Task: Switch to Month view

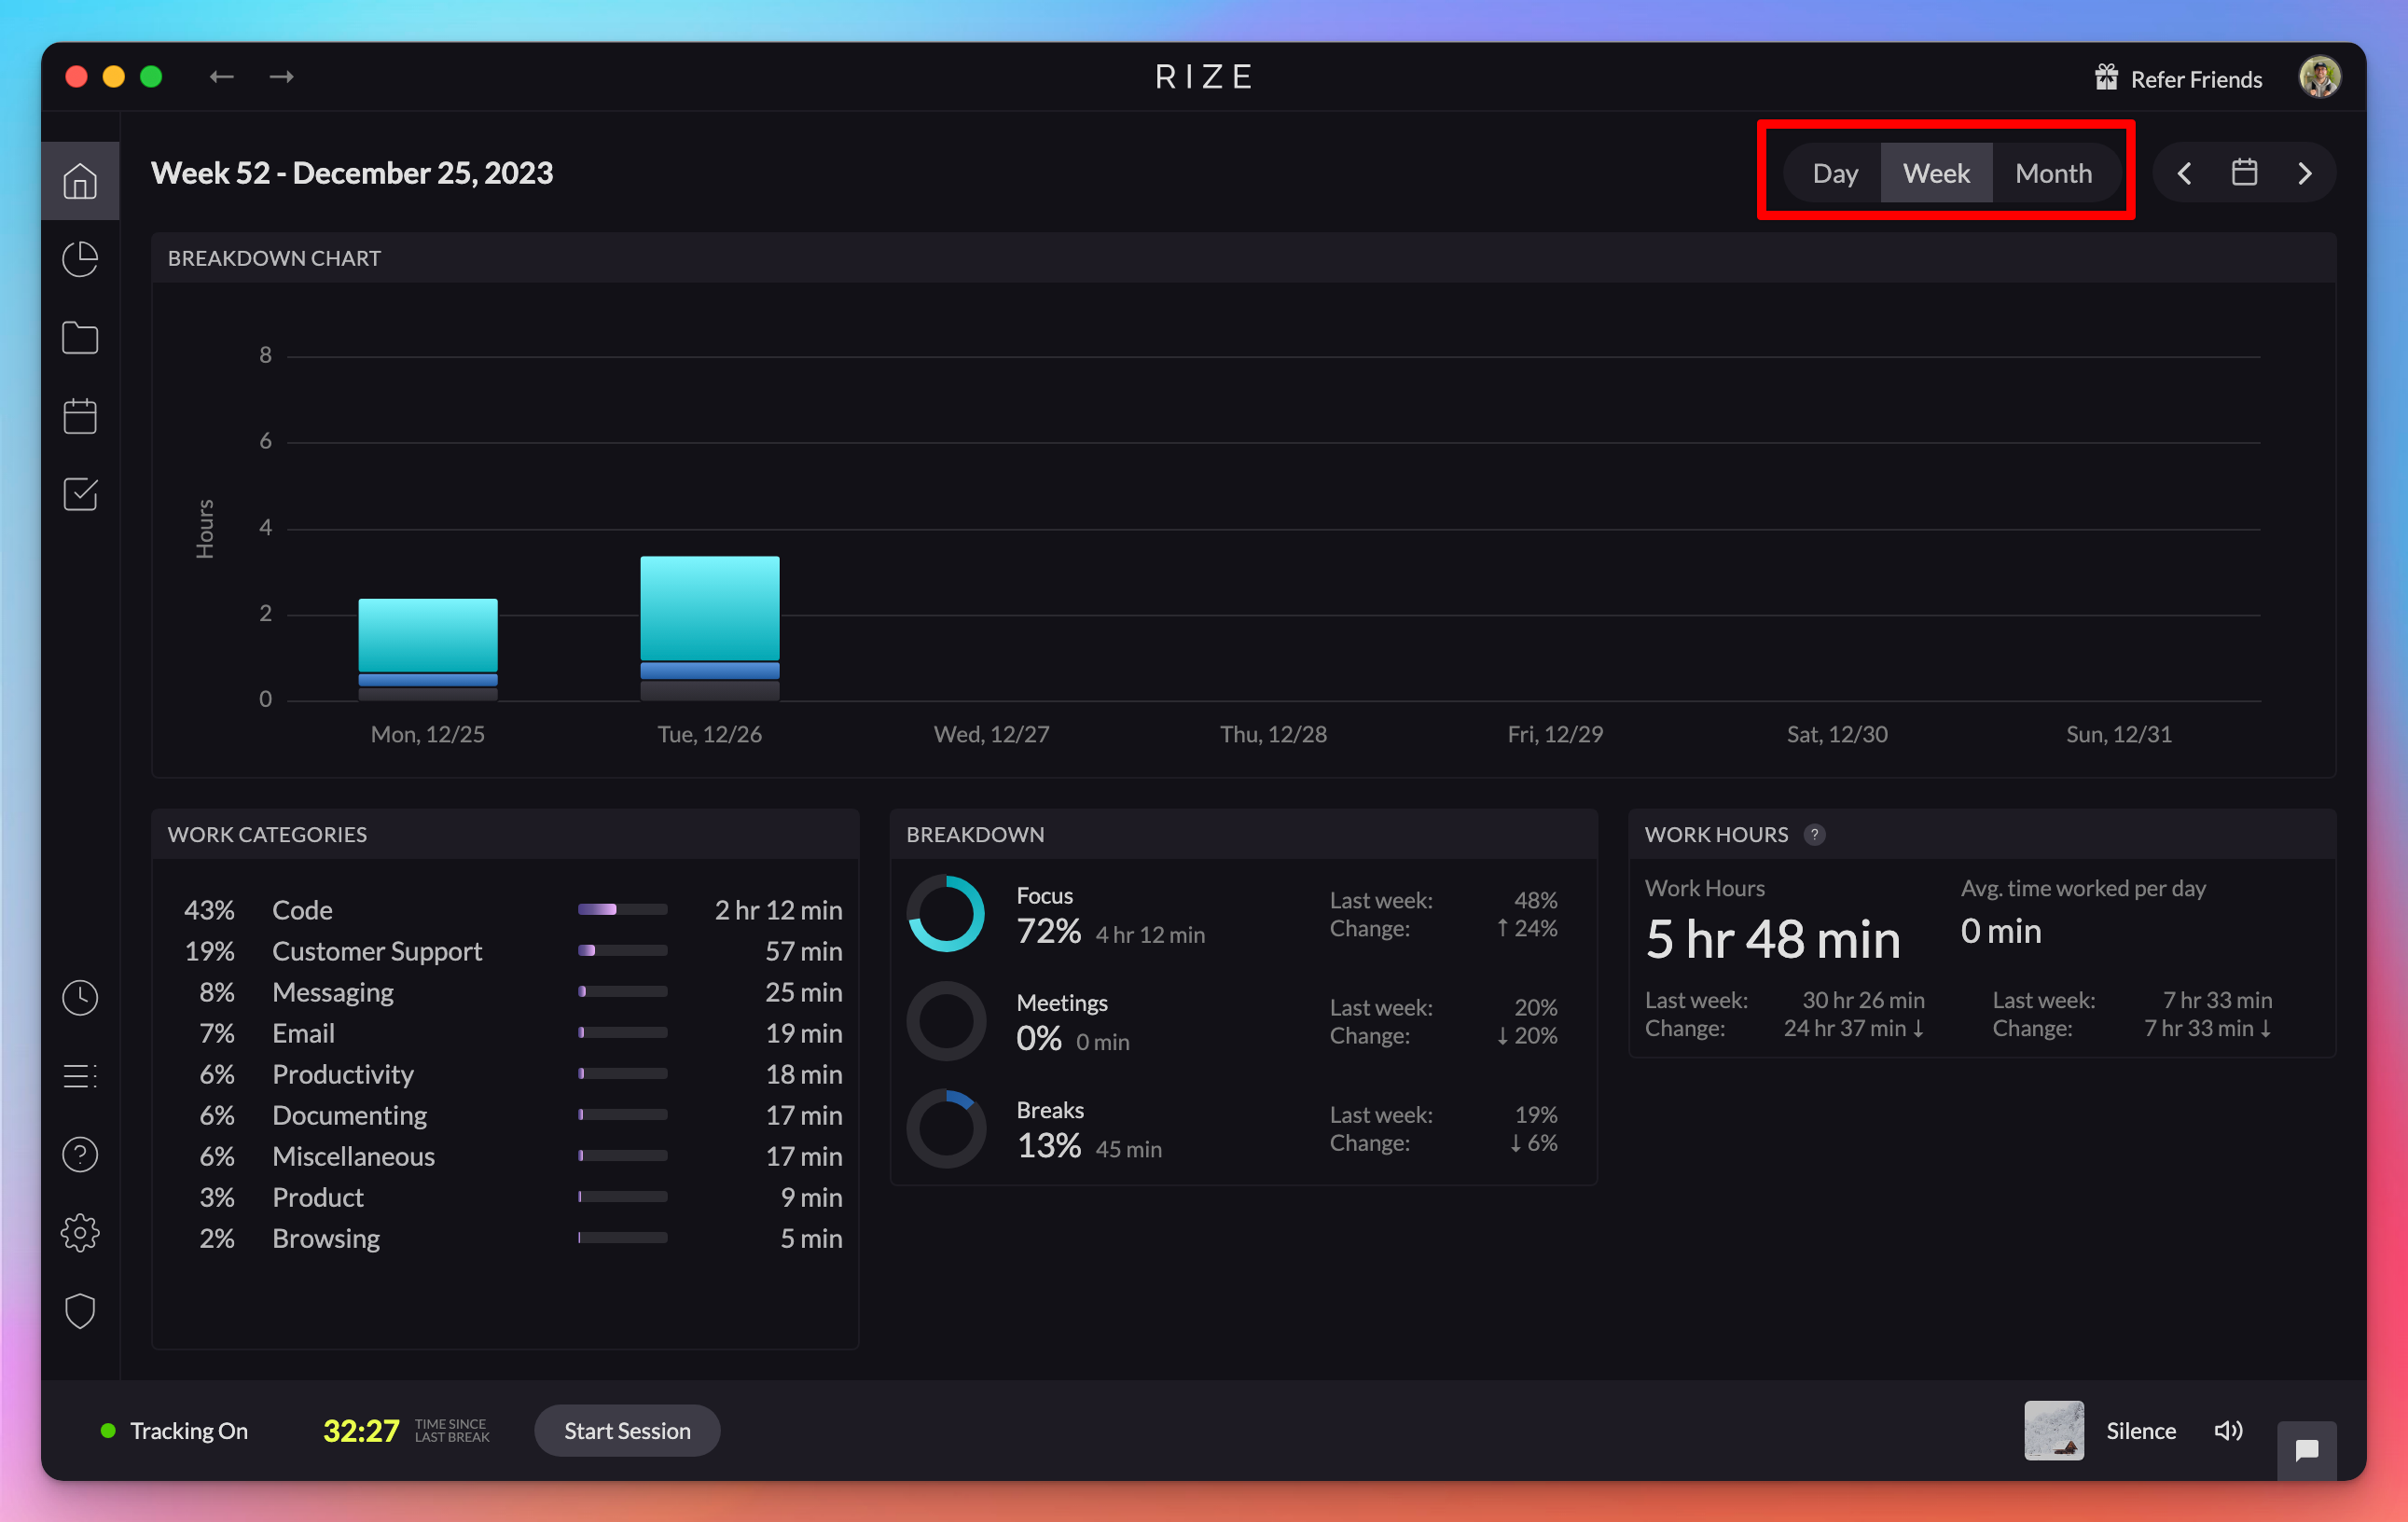Action: point(2053,173)
